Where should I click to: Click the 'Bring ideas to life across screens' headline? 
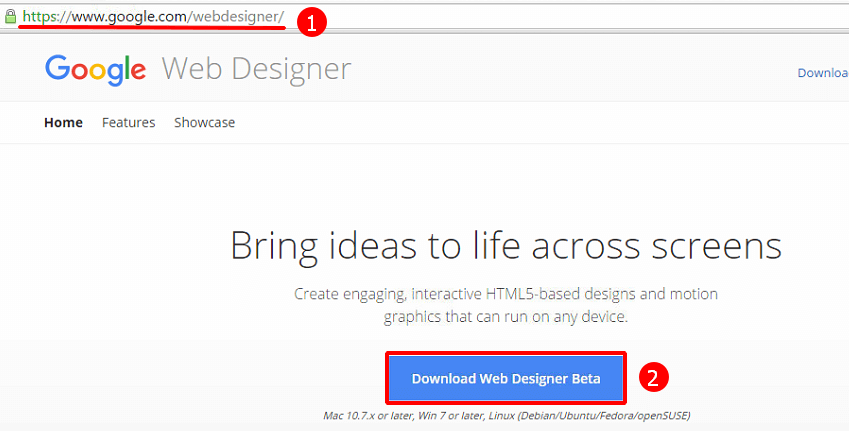(505, 245)
